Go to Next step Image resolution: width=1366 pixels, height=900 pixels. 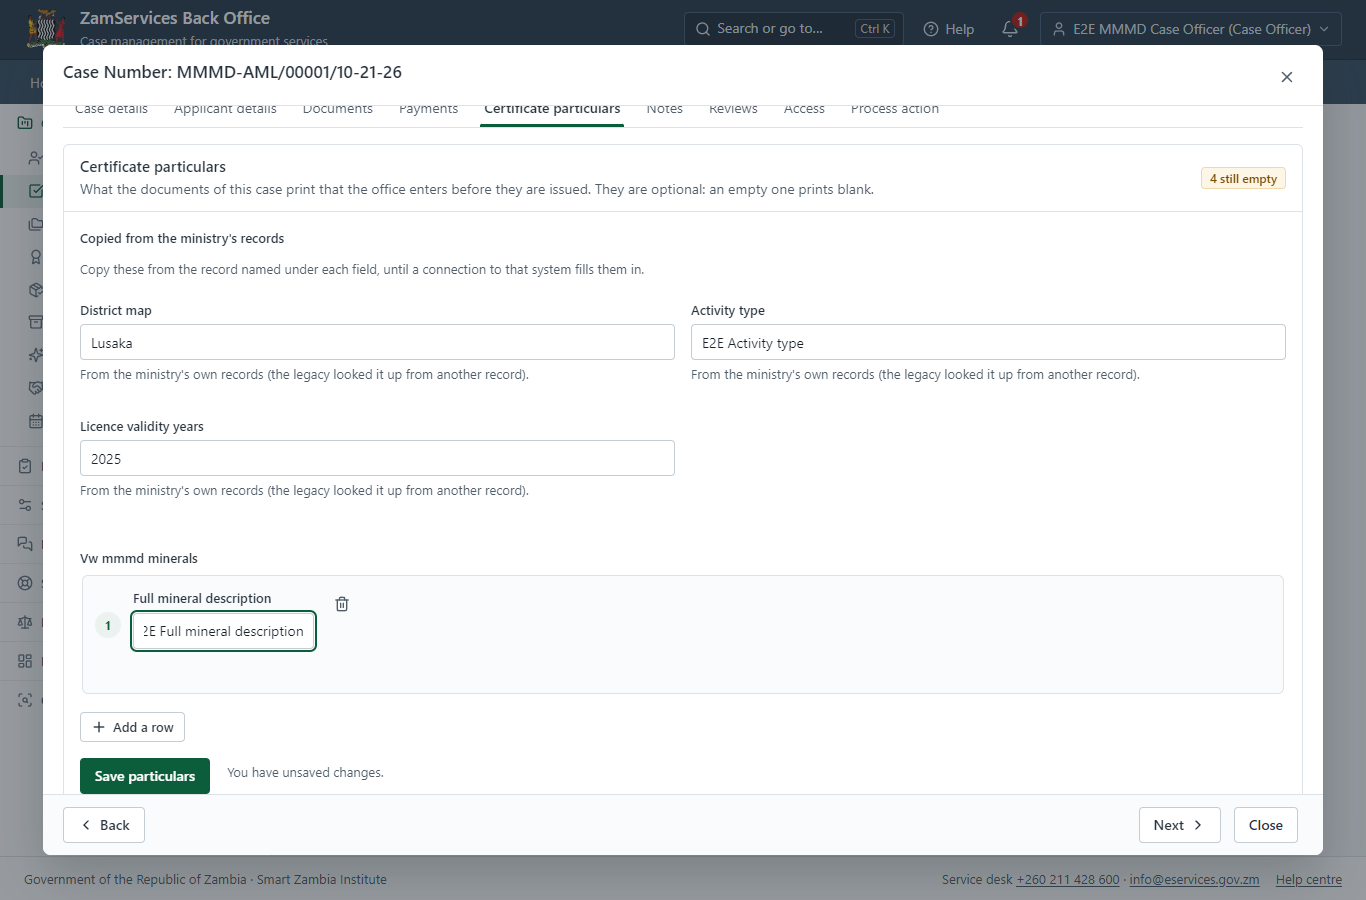[x=1179, y=825]
